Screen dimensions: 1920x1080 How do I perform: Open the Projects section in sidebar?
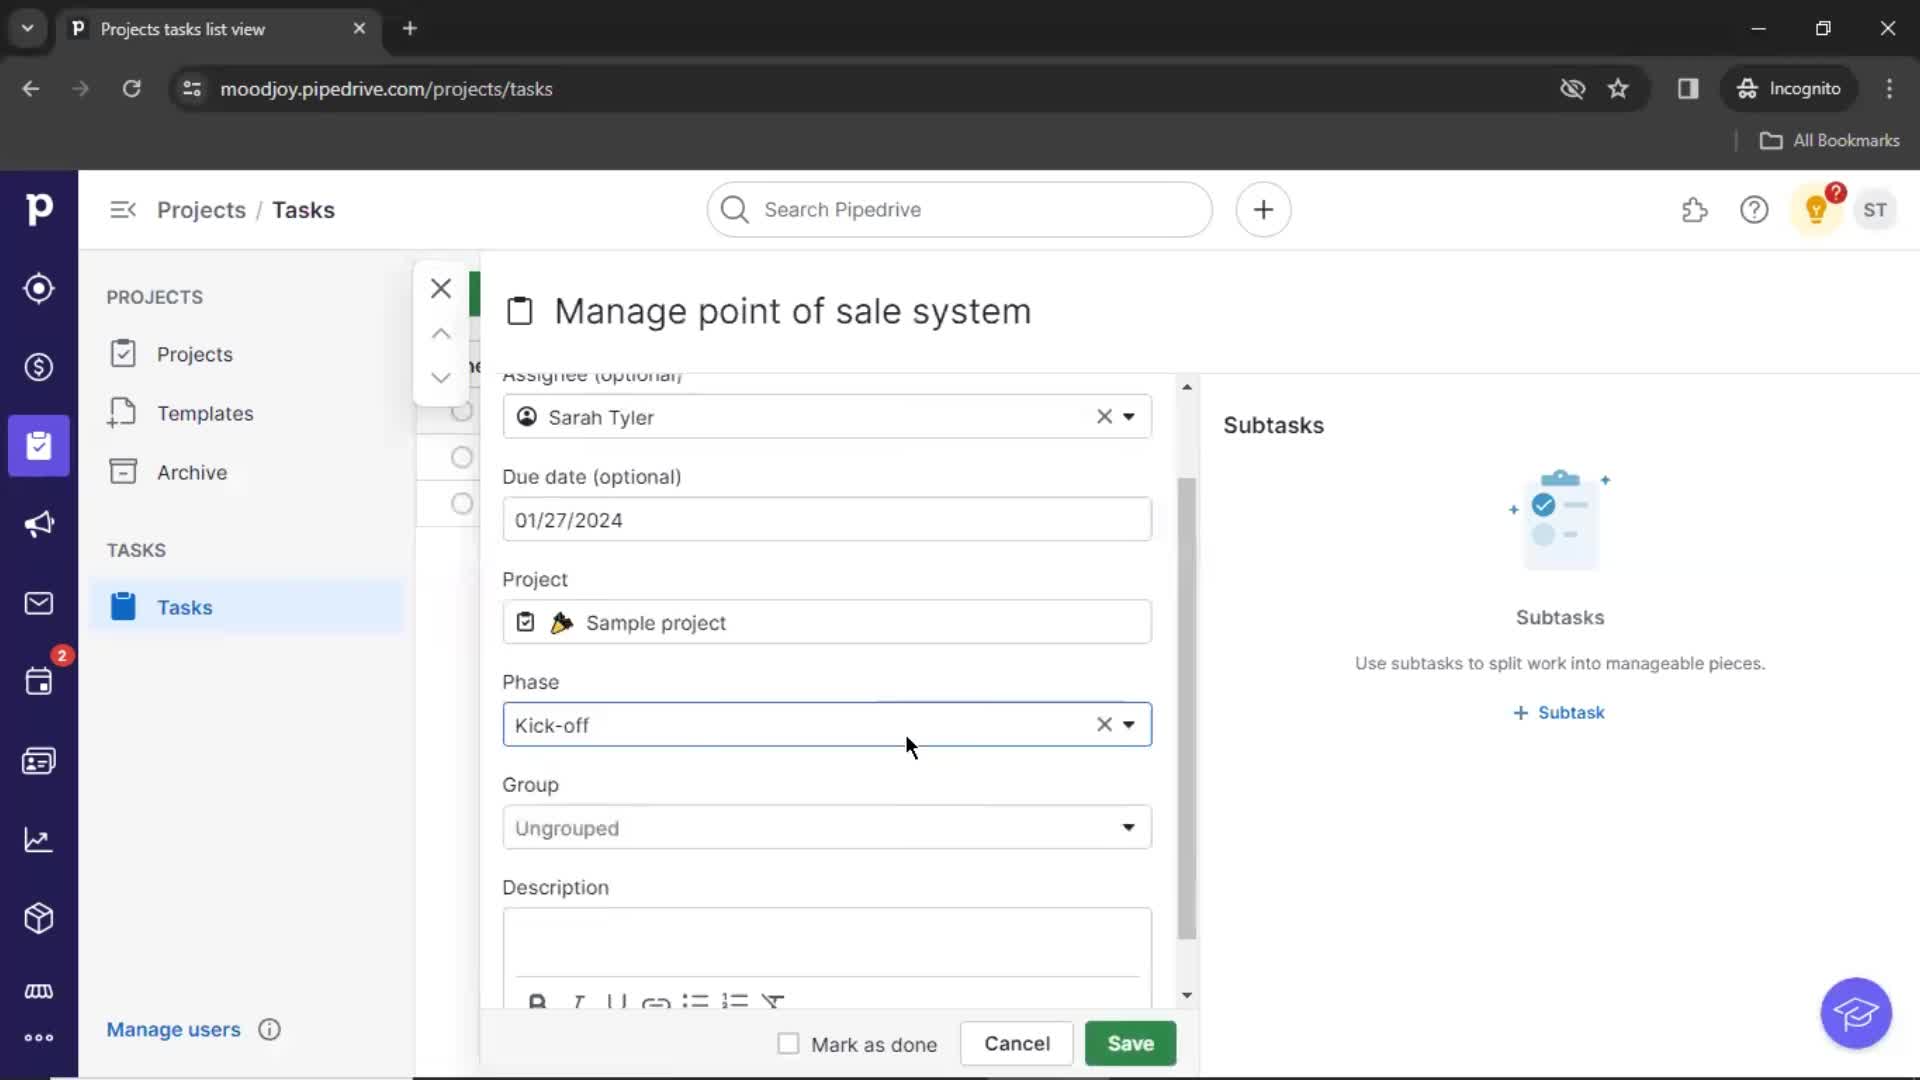tap(195, 353)
